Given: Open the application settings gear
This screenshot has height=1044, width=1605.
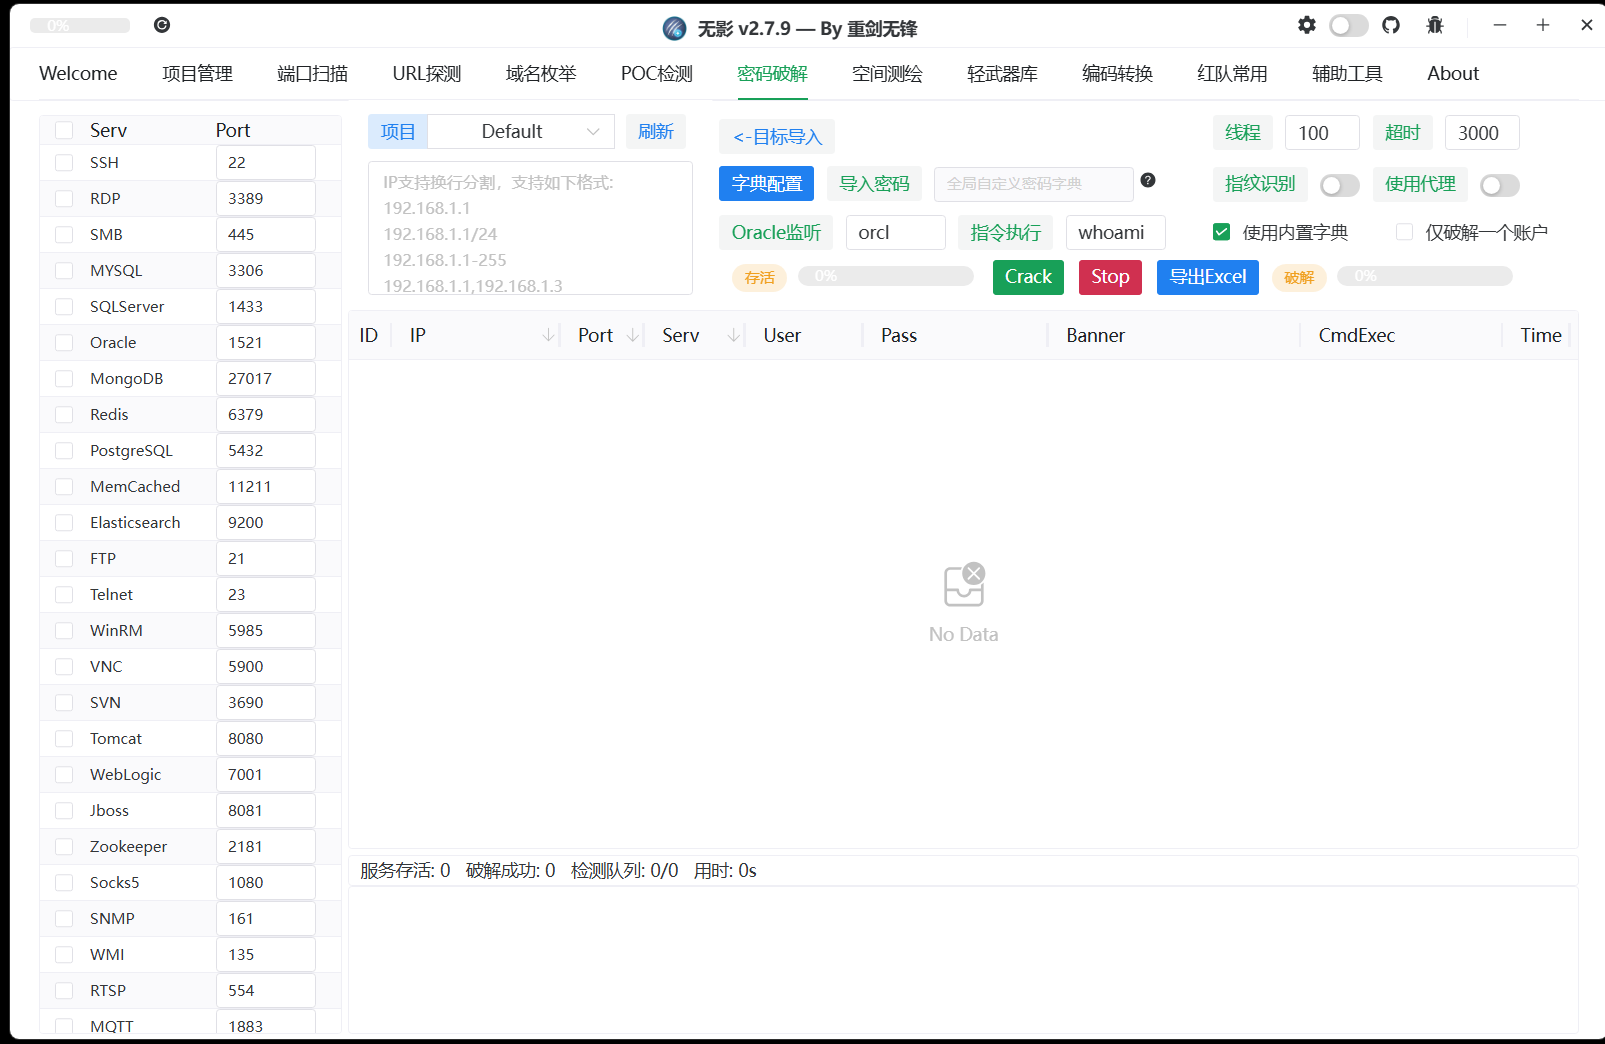Looking at the screenshot, I should tap(1307, 25).
